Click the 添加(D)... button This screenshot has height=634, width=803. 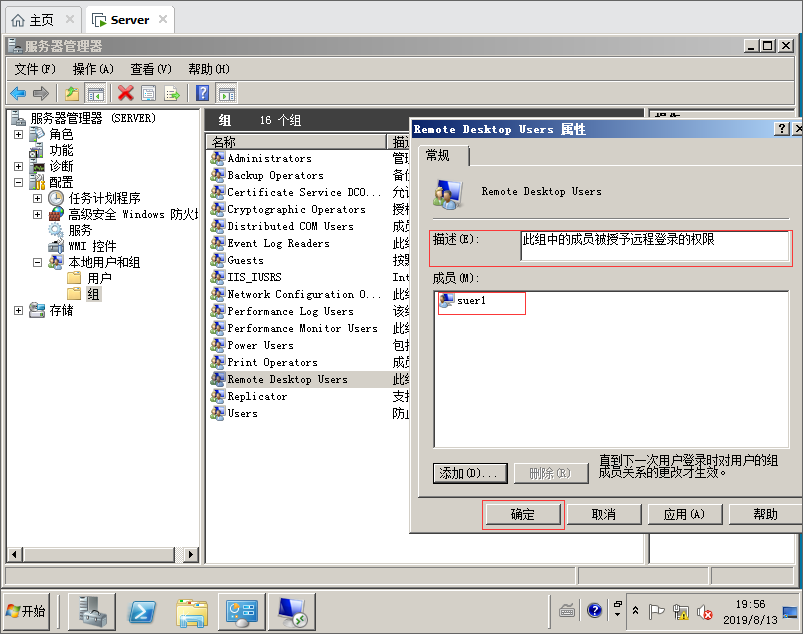(470, 473)
